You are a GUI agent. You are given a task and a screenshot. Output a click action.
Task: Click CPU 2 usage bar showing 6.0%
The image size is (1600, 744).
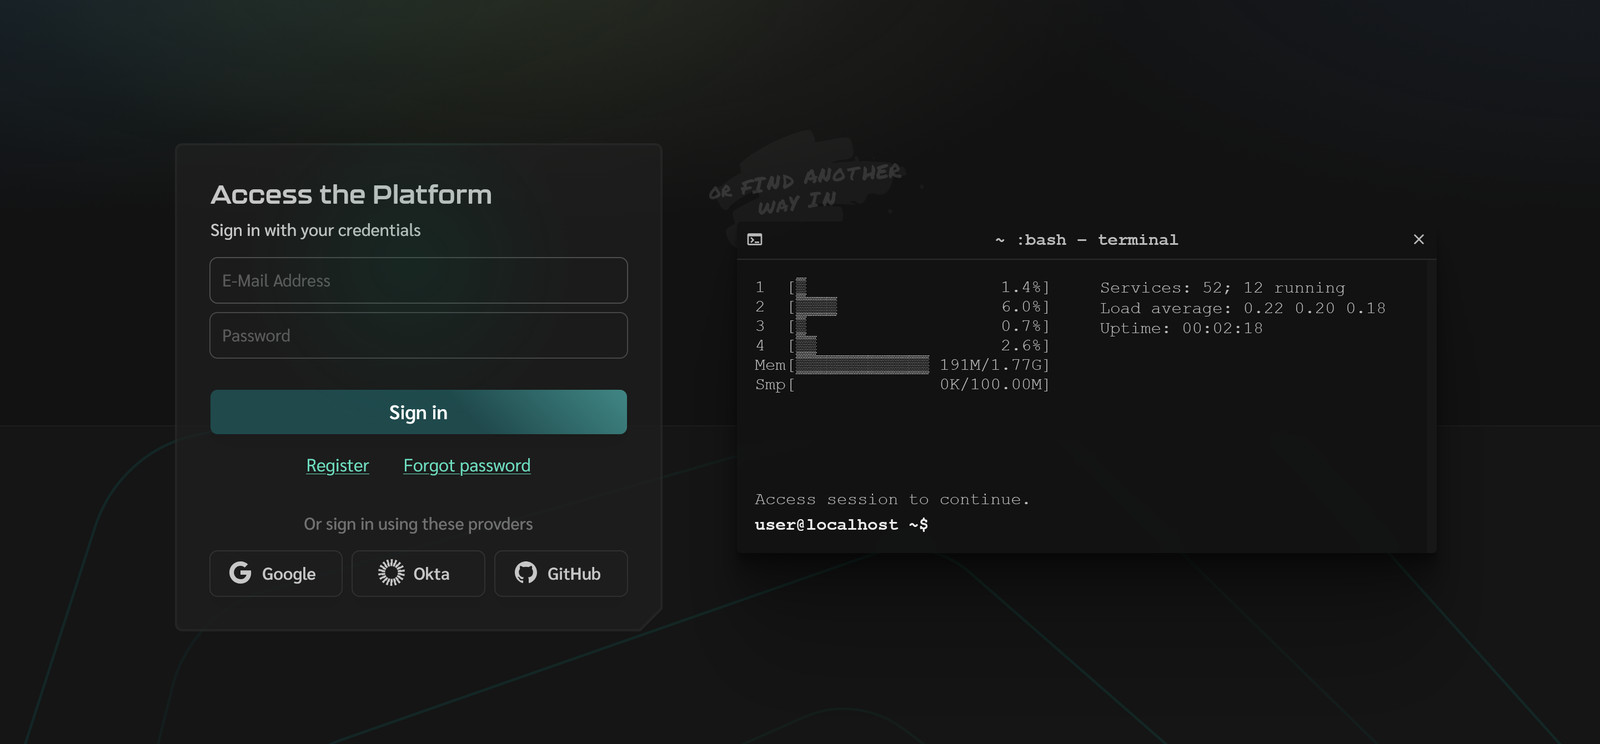click(816, 307)
